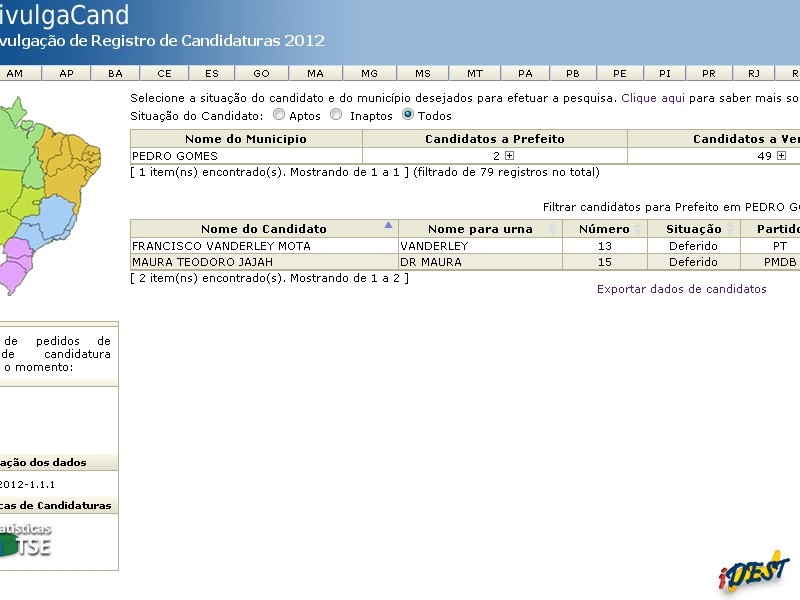Viewport: 800px width, 600px height.
Task: Switch to the MT state tab
Action: click(475, 73)
